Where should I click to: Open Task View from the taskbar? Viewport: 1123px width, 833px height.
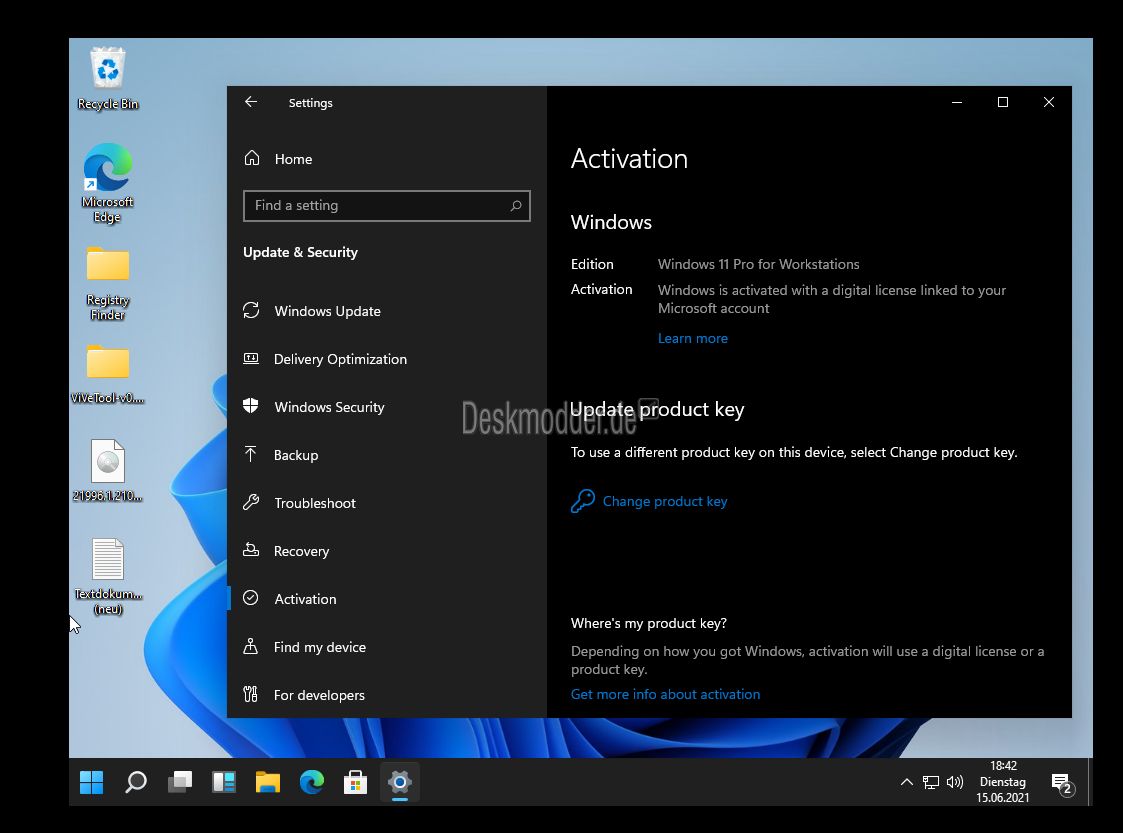(180, 782)
